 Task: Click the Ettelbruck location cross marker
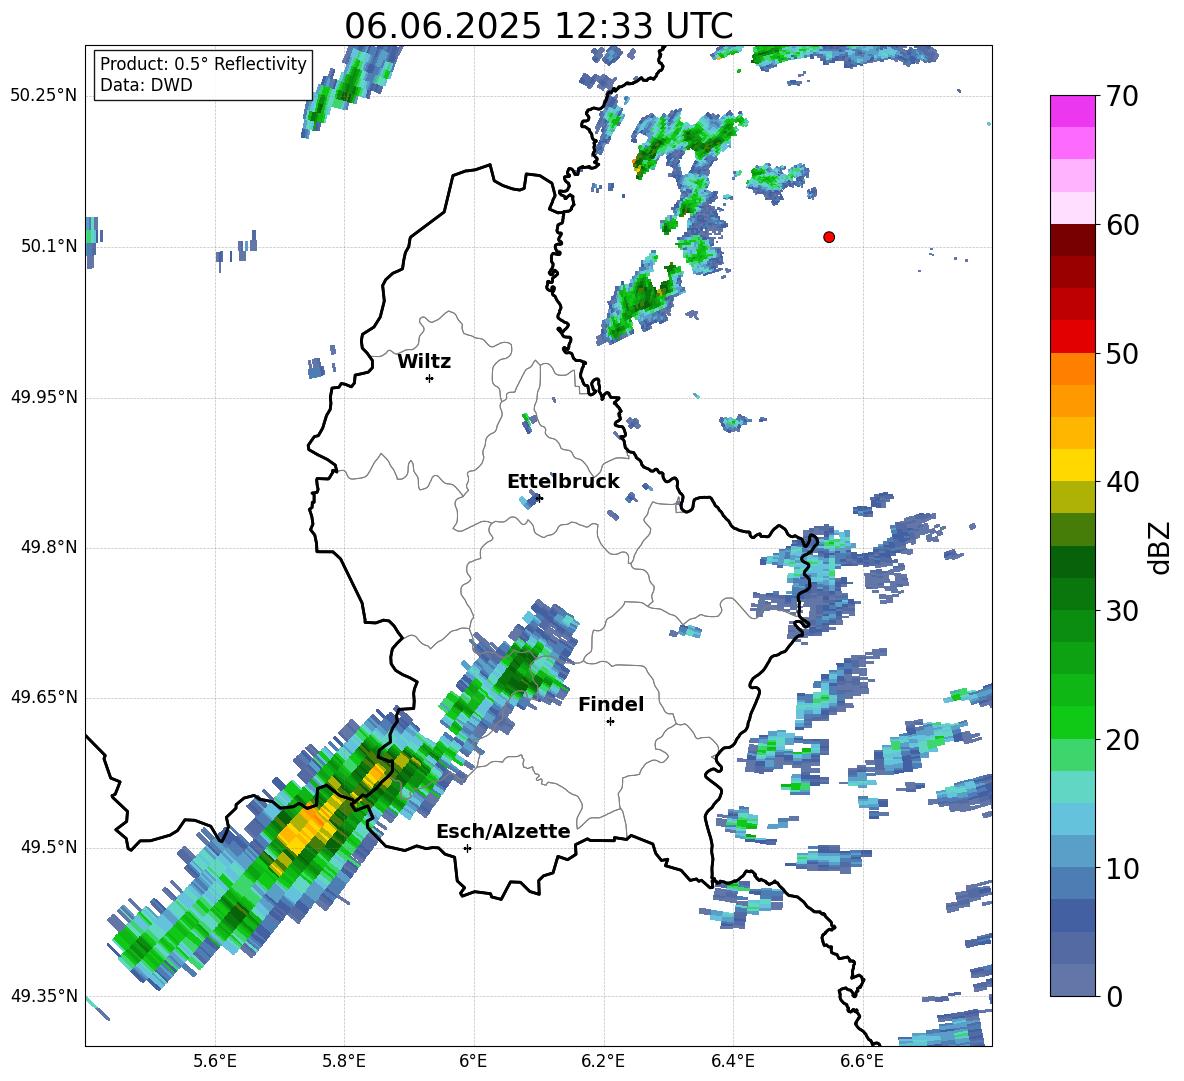coord(538,498)
